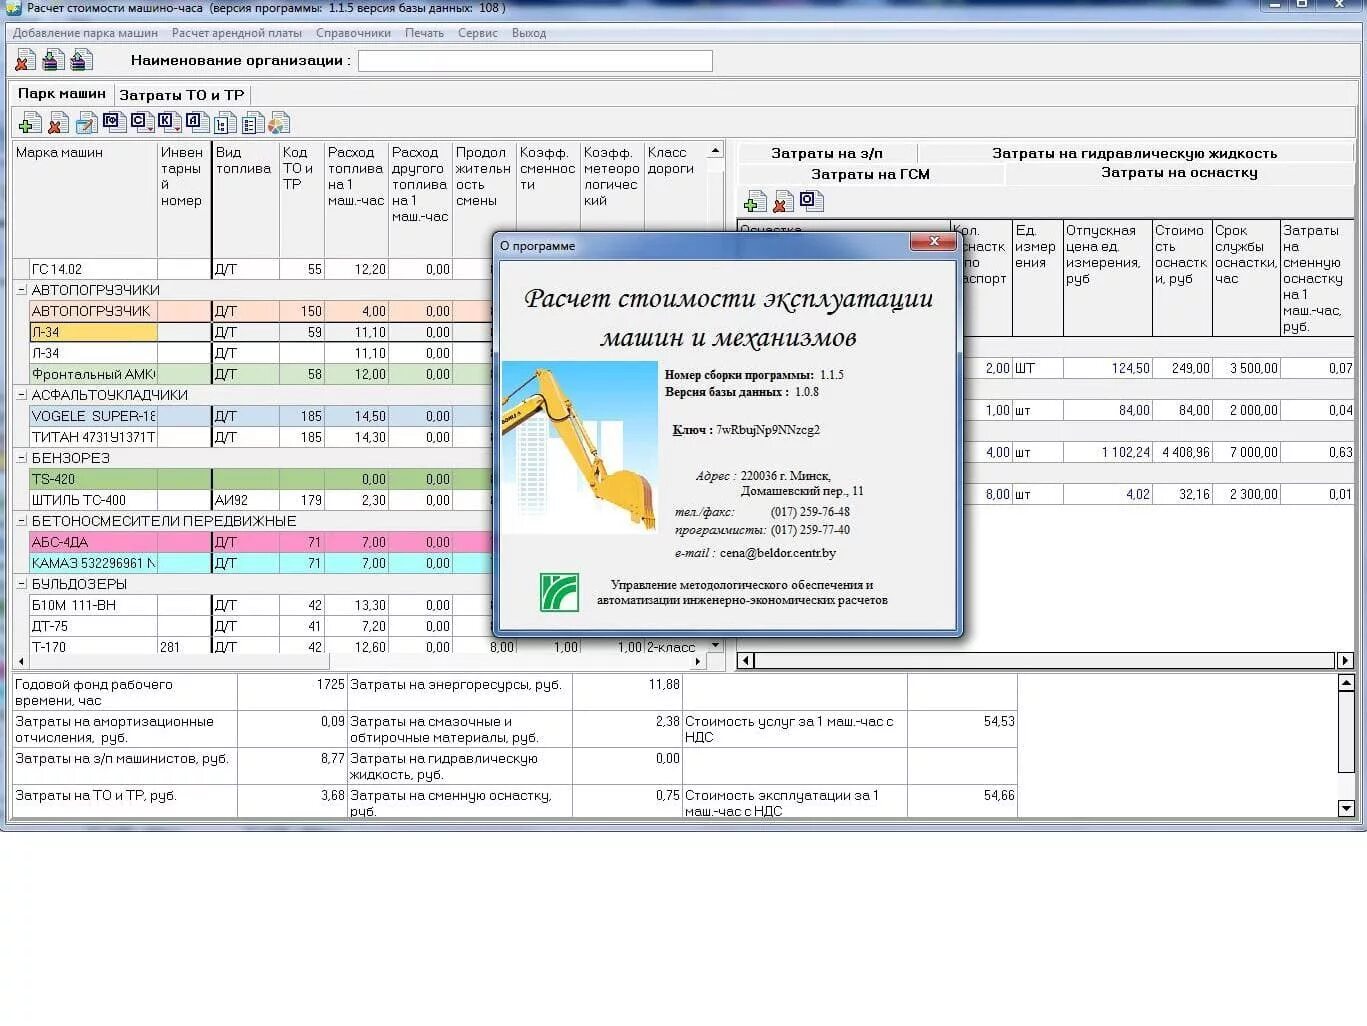This screenshot has width=1367, height=1026.
Task: Click the excavator image in About dialog
Action: [x=579, y=448]
